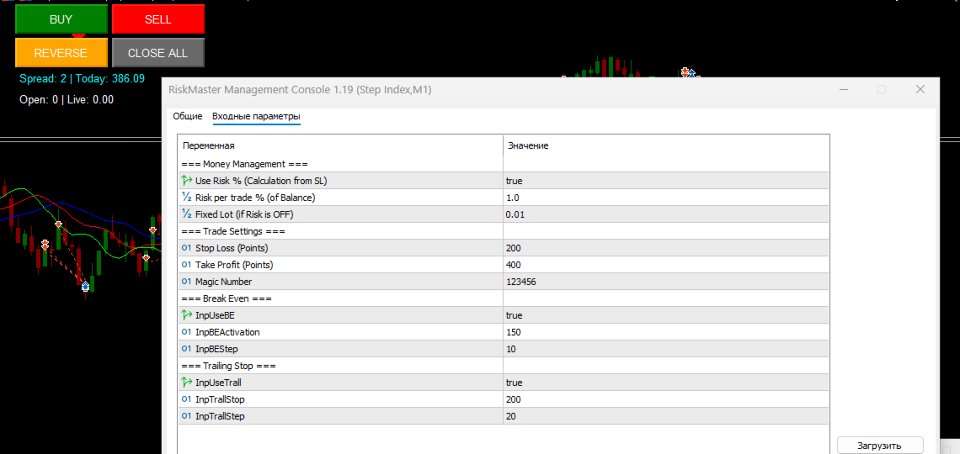Viewport: 960px width, 454px height.
Task: Click the Загрузить button
Action: pyautogui.click(x=880, y=445)
